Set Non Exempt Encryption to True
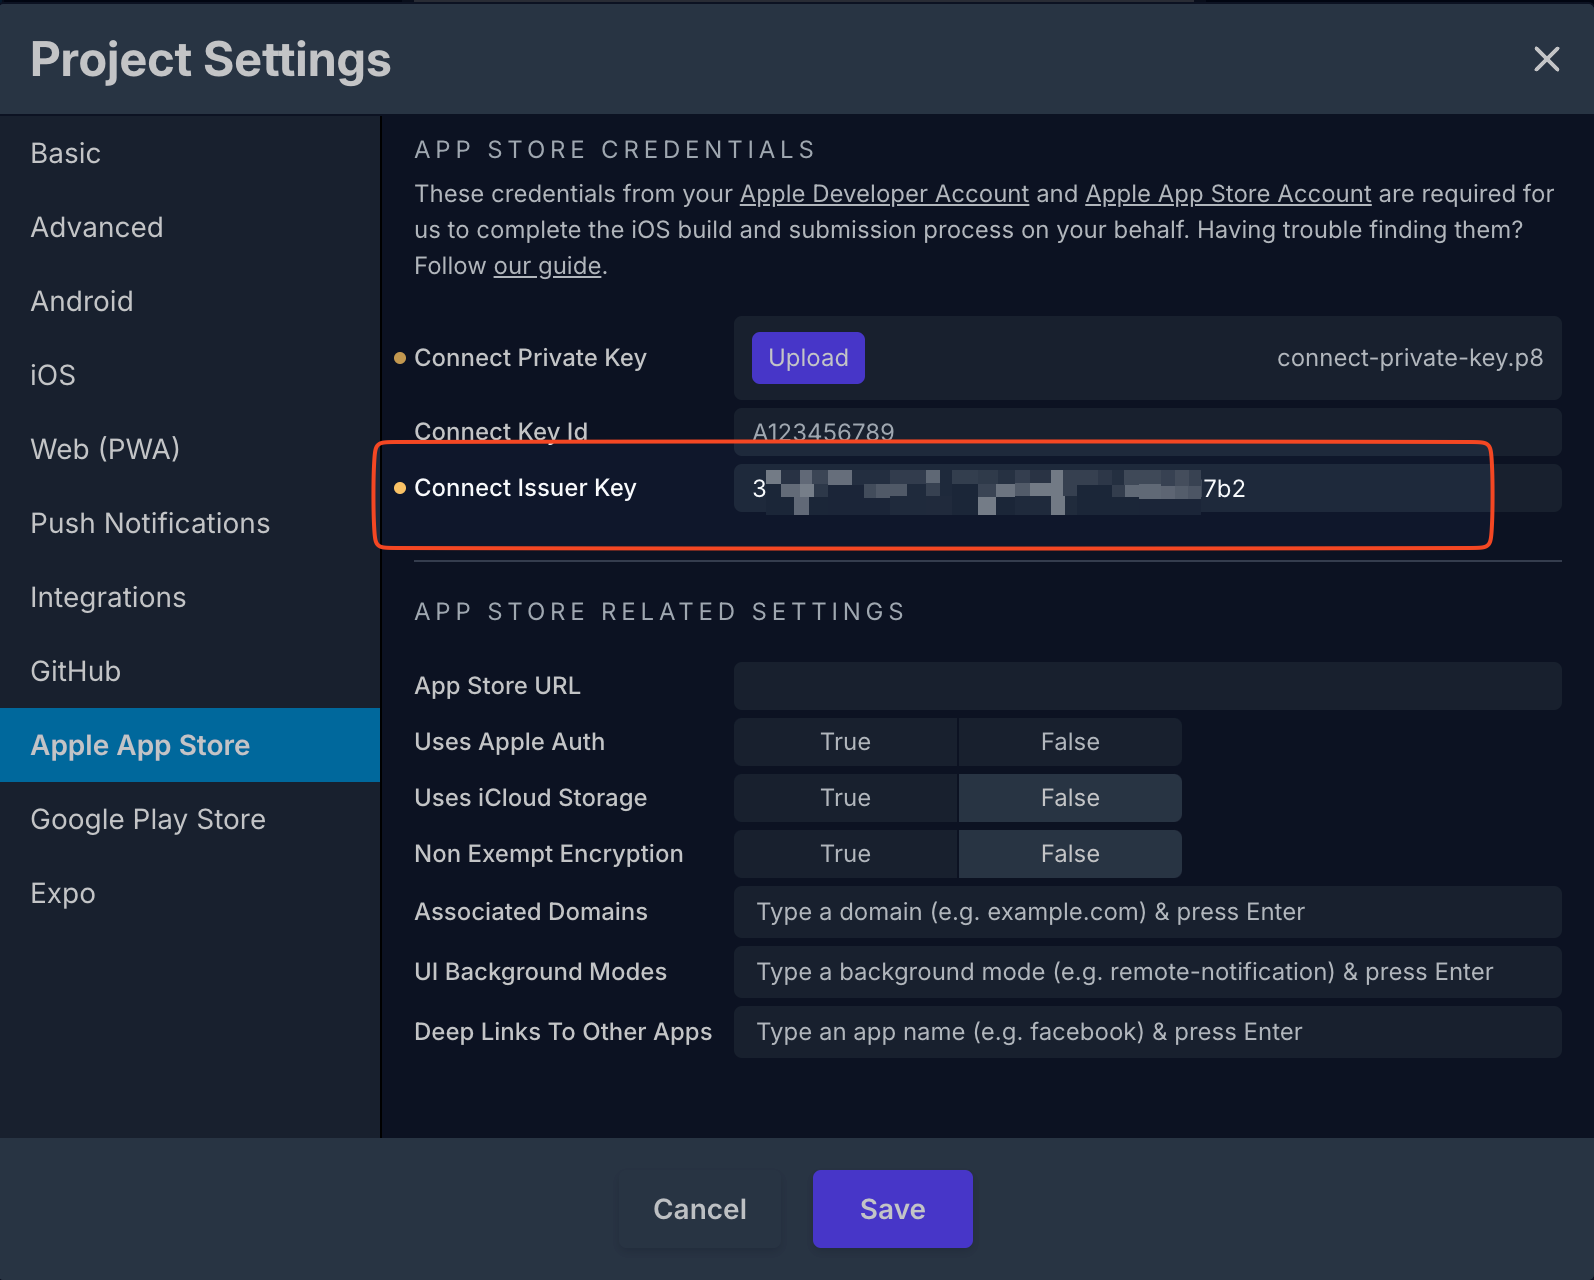 tap(845, 854)
